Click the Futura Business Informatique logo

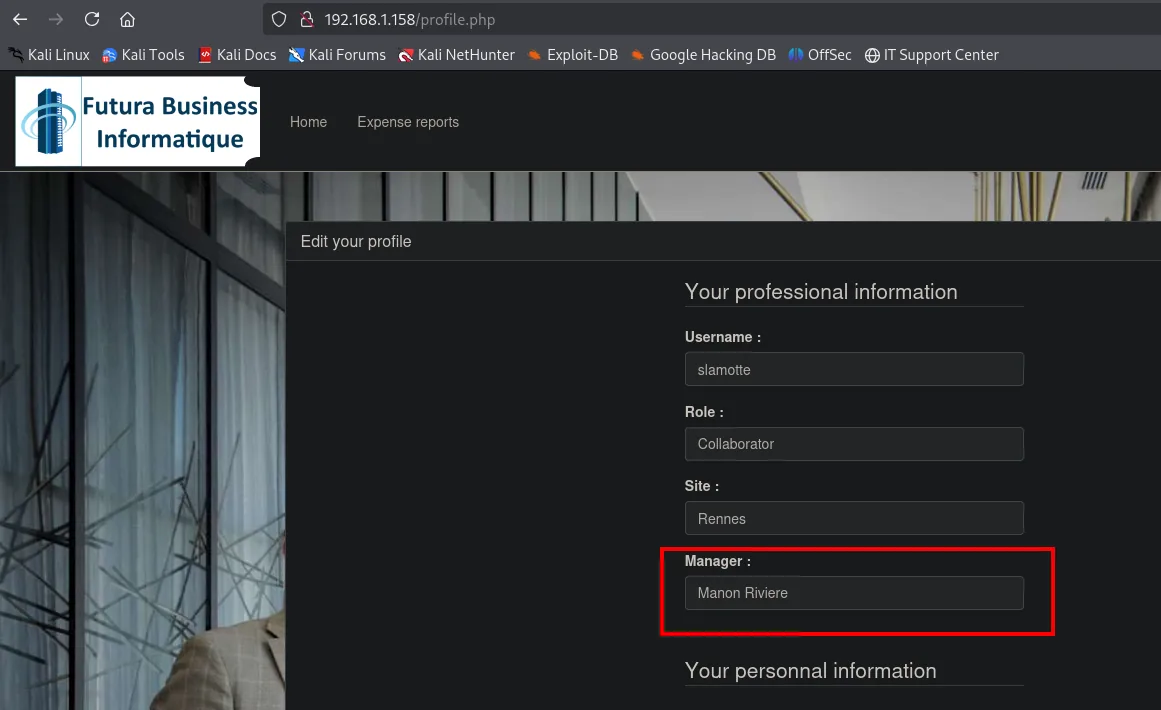click(138, 121)
